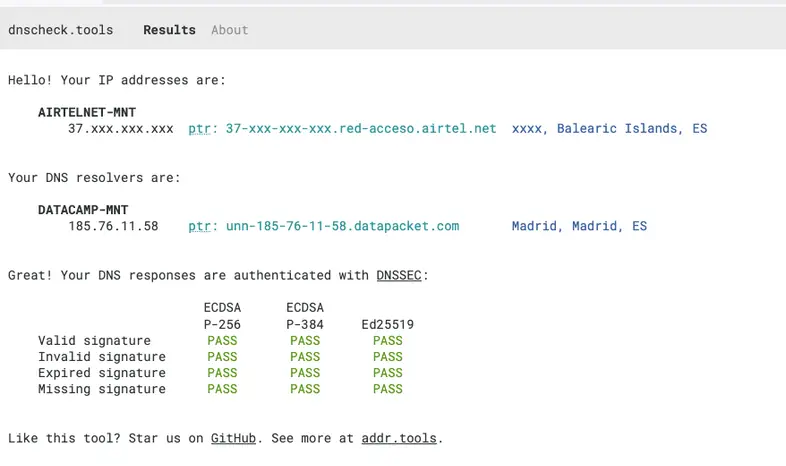Click the Expired signature row label

(102, 373)
